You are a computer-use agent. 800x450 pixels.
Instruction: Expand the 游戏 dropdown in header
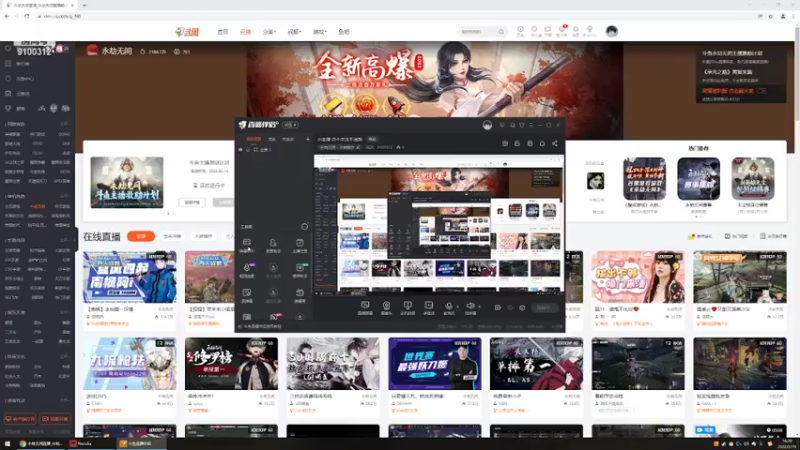(x=319, y=32)
